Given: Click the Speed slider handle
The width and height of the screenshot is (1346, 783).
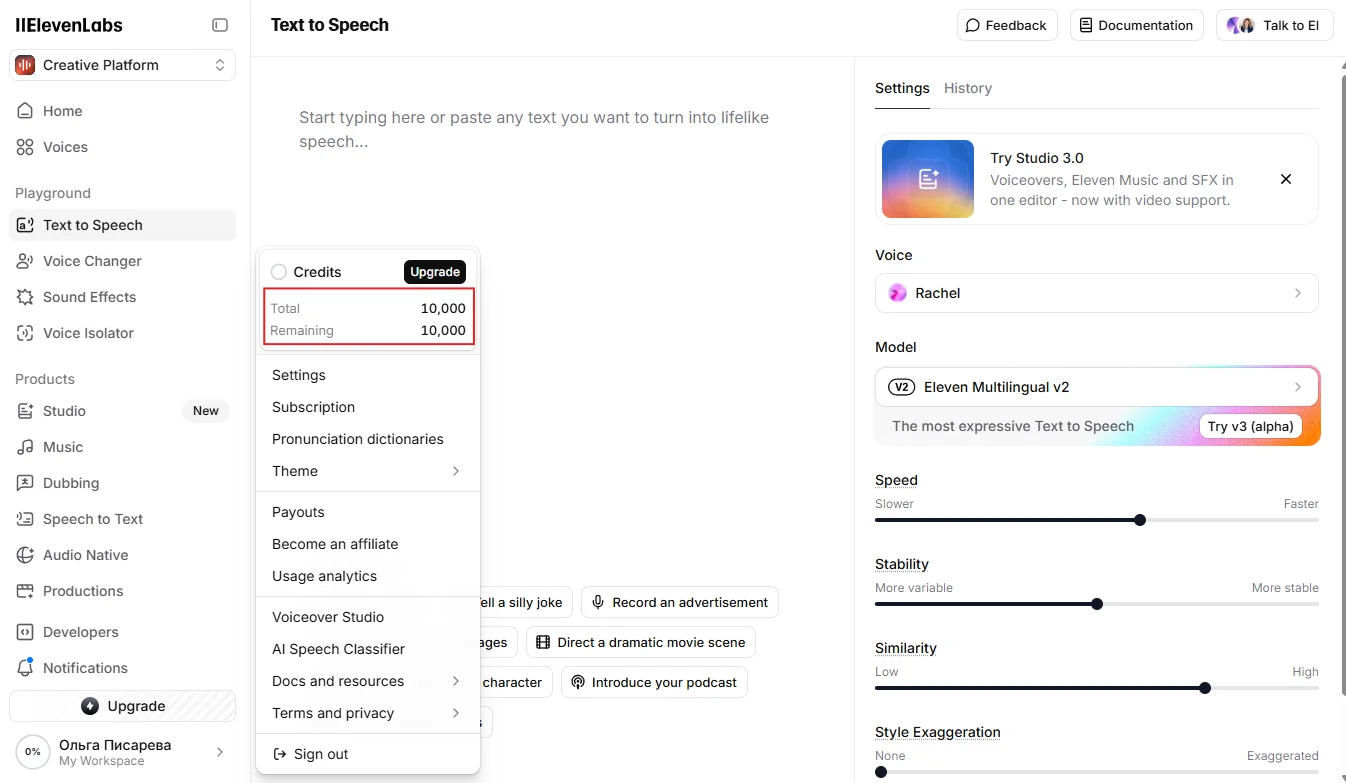Looking at the screenshot, I should pyautogui.click(x=1140, y=520).
